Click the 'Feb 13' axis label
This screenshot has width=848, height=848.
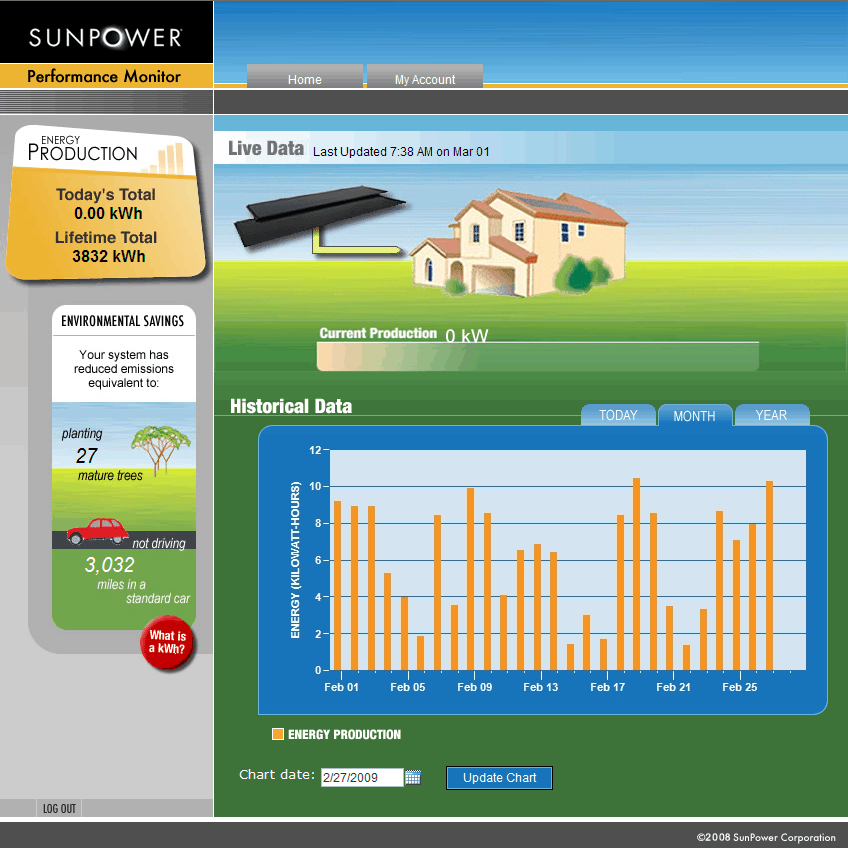coord(540,687)
